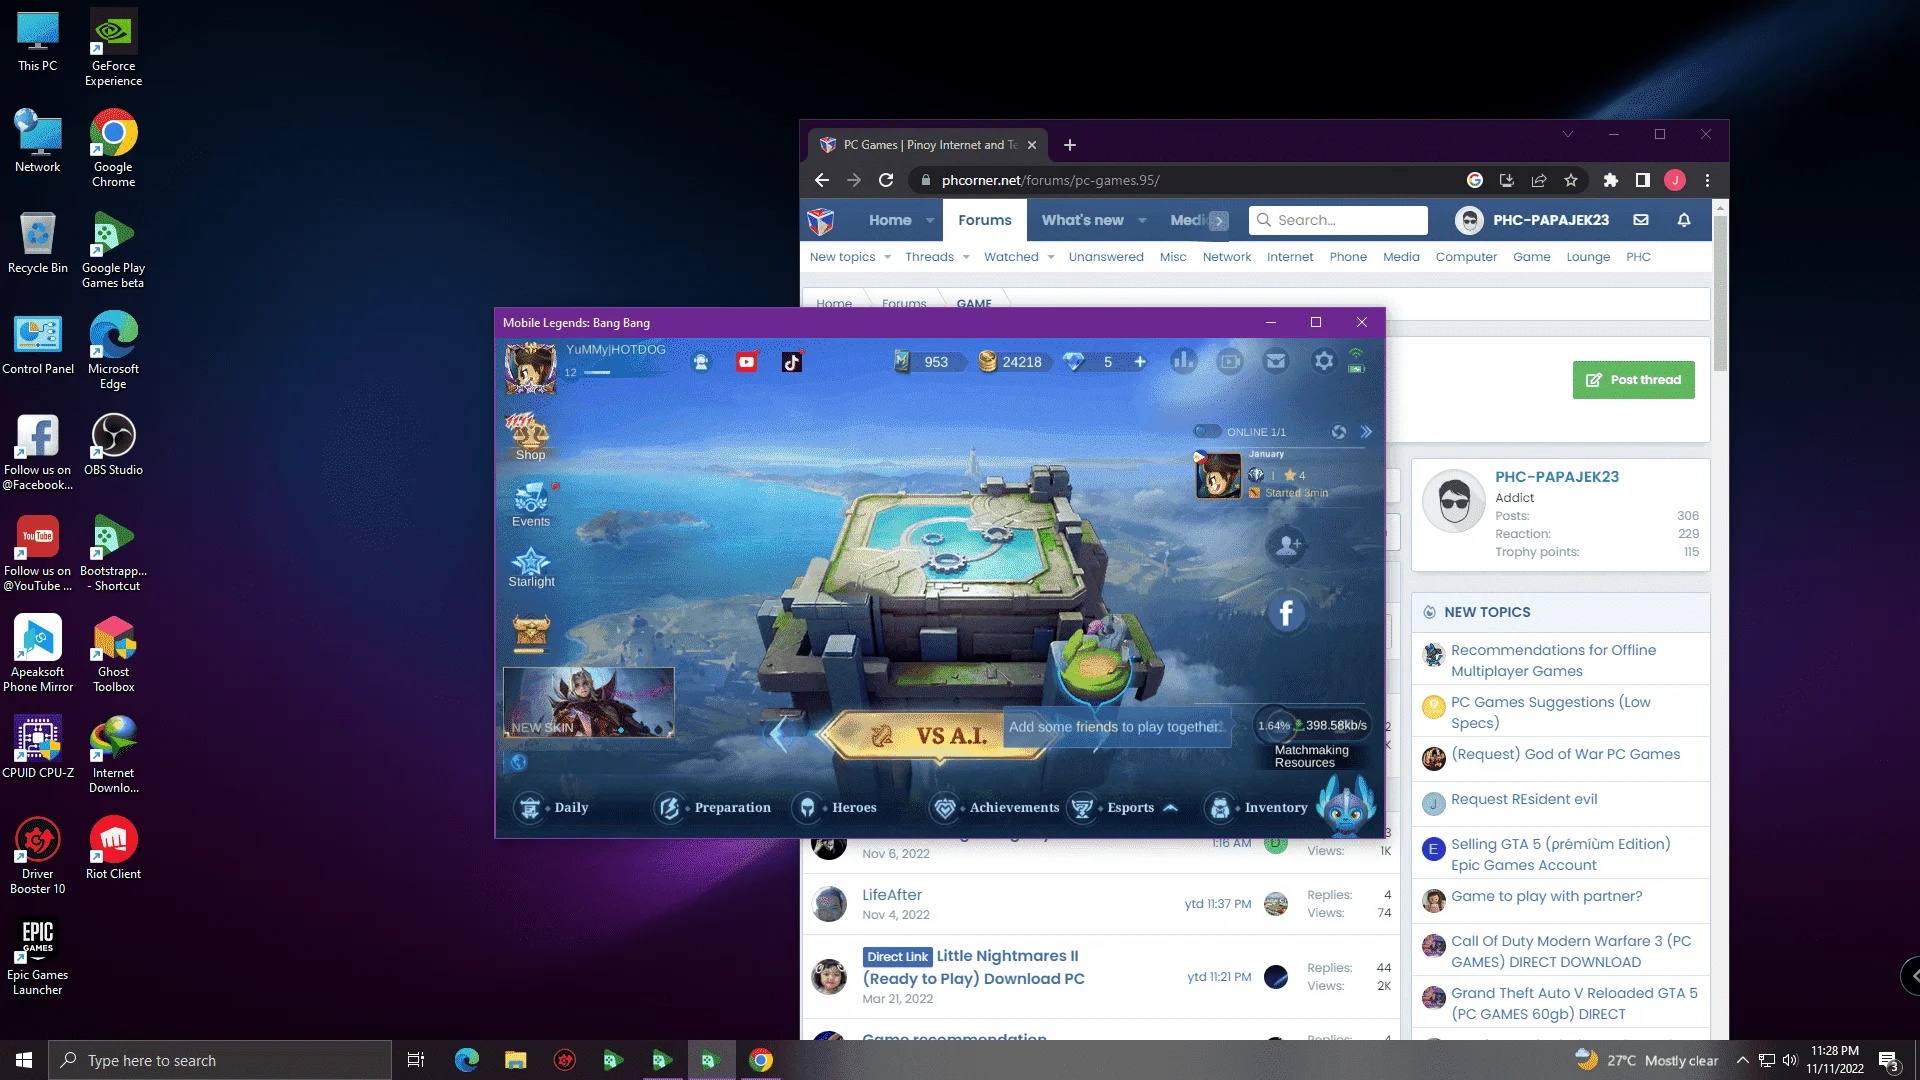Open the What's new dropdown arrow

(x=1142, y=221)
